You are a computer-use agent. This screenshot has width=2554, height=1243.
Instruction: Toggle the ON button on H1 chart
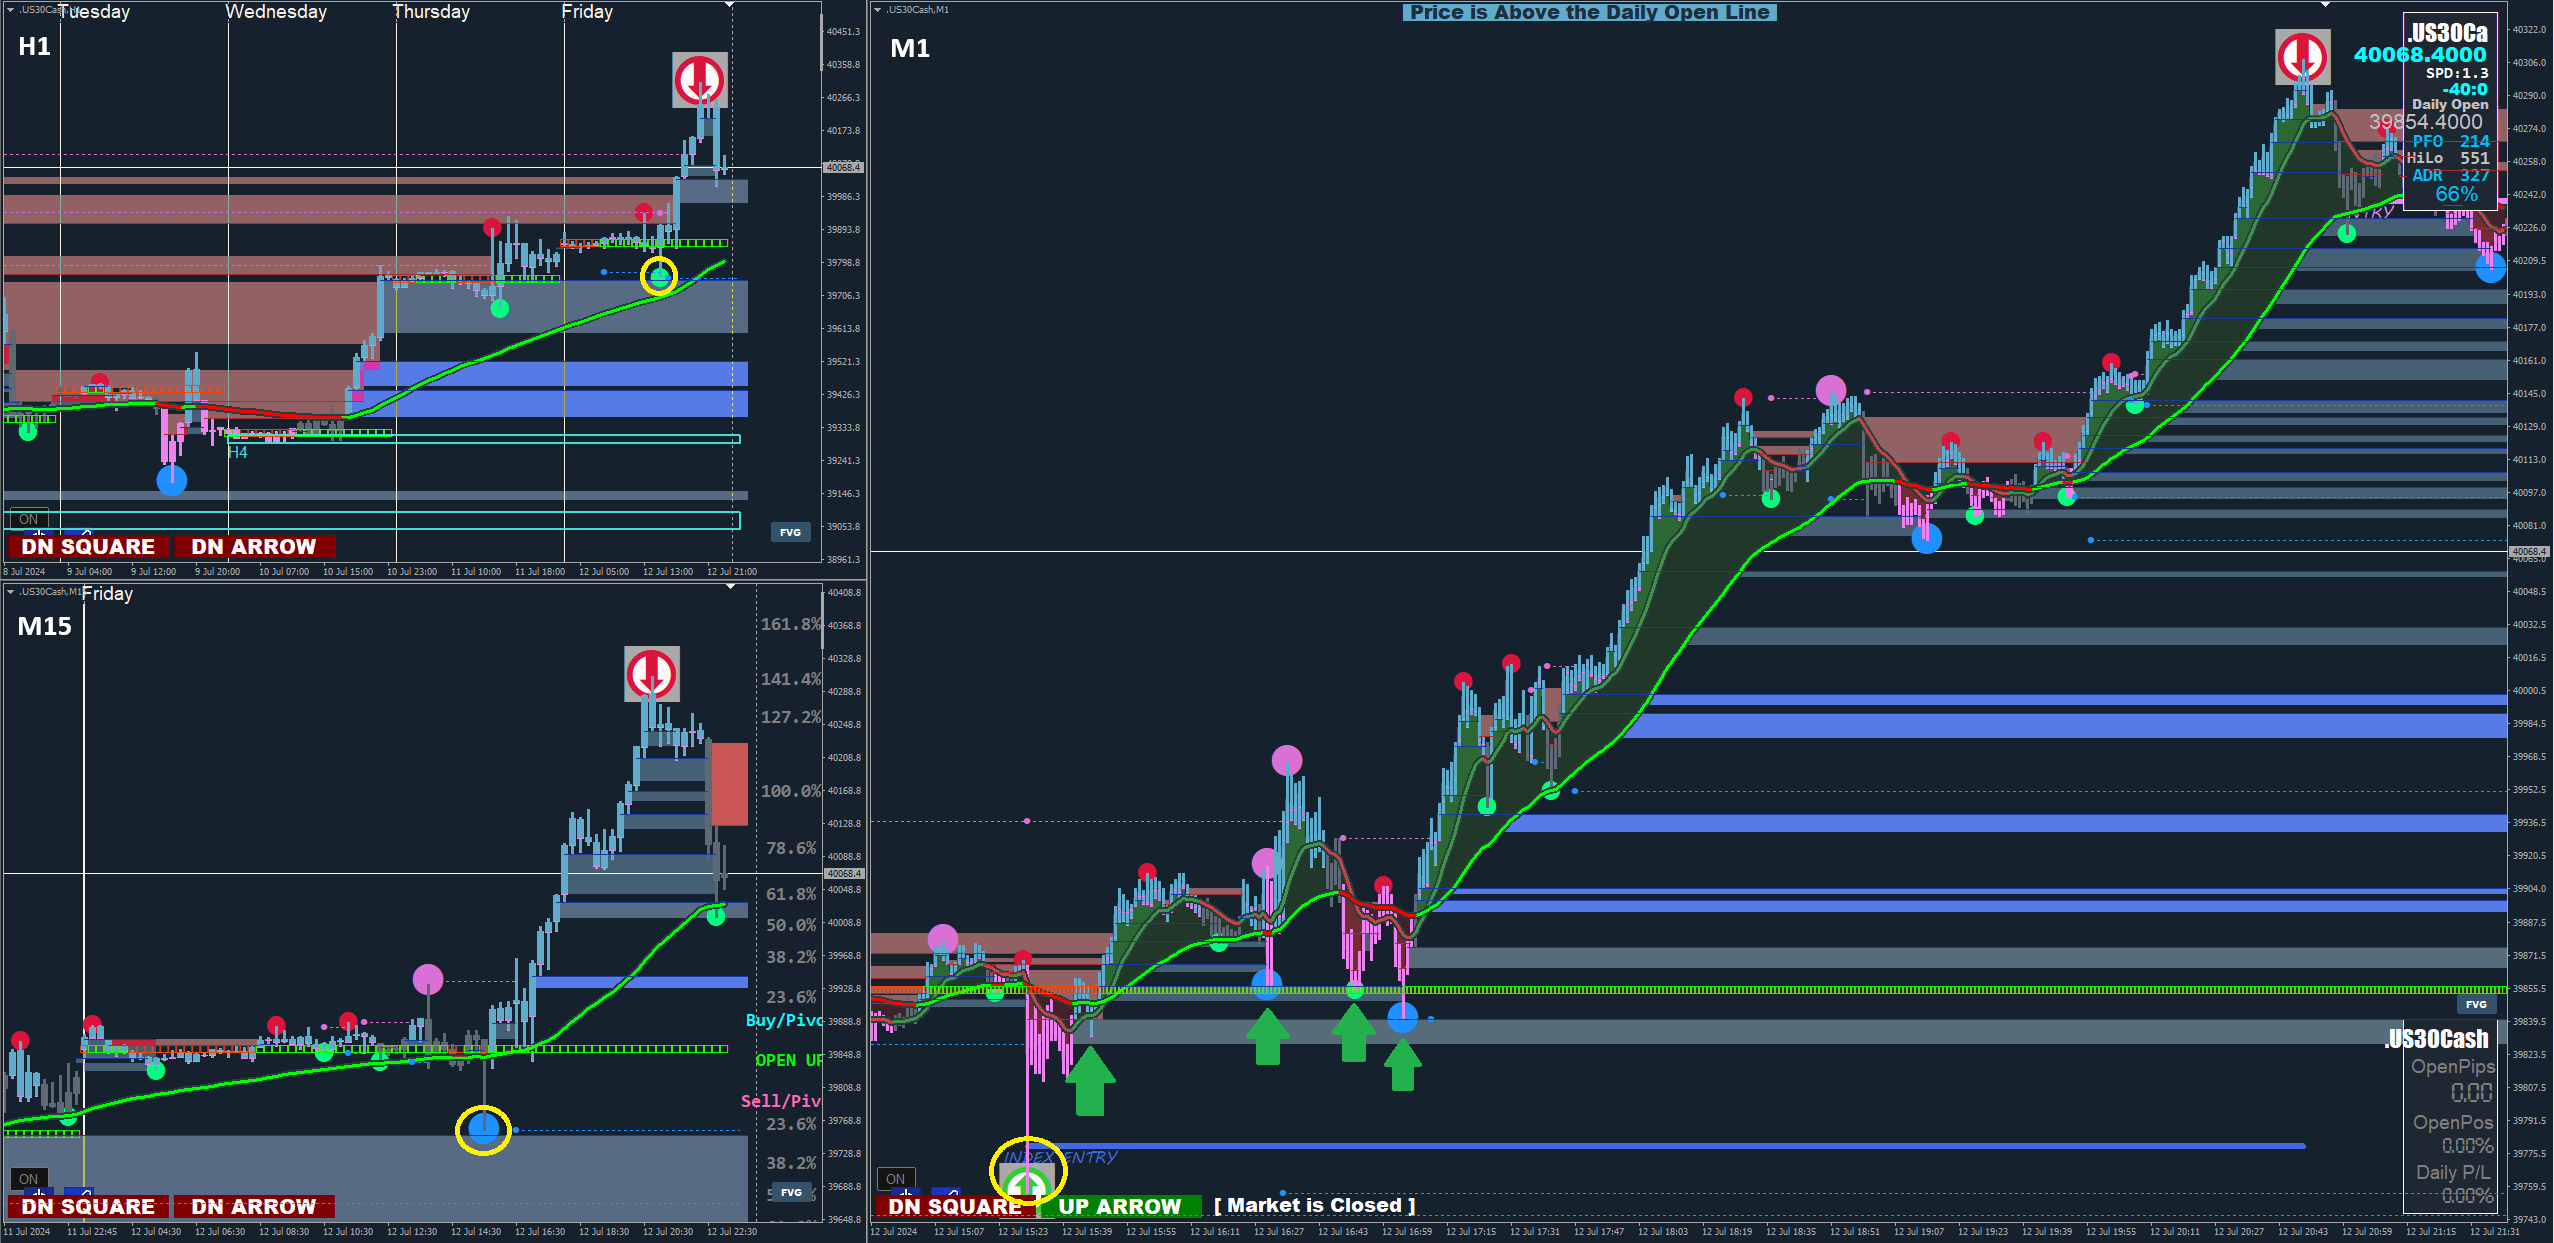[x=28, y=519]
